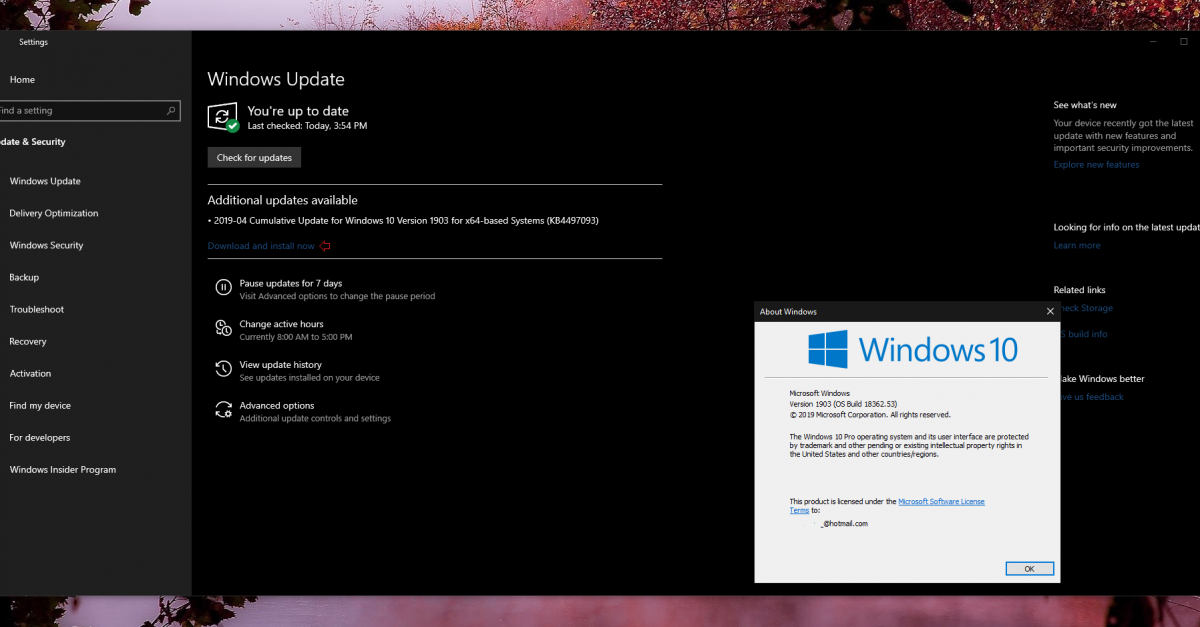Viewport: 1200px width, 627px height.
Task: Close the About Windows dialog
Action: coord(1049,311)
